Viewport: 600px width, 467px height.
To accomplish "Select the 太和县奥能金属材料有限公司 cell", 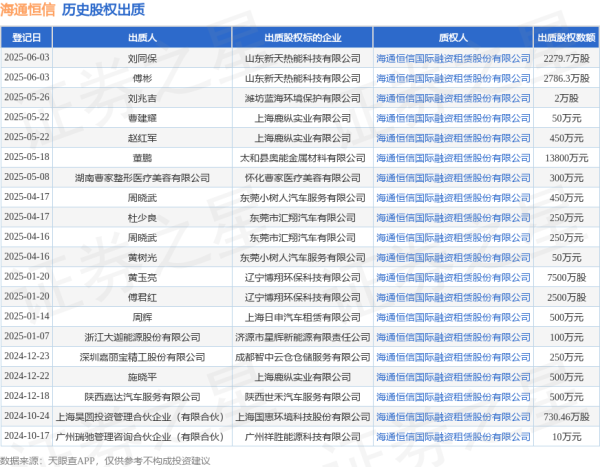I will (x=301, y=157).
